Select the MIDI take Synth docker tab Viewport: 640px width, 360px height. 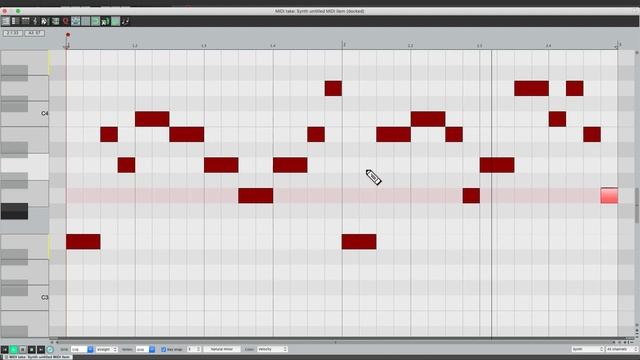tap(37, 357)
